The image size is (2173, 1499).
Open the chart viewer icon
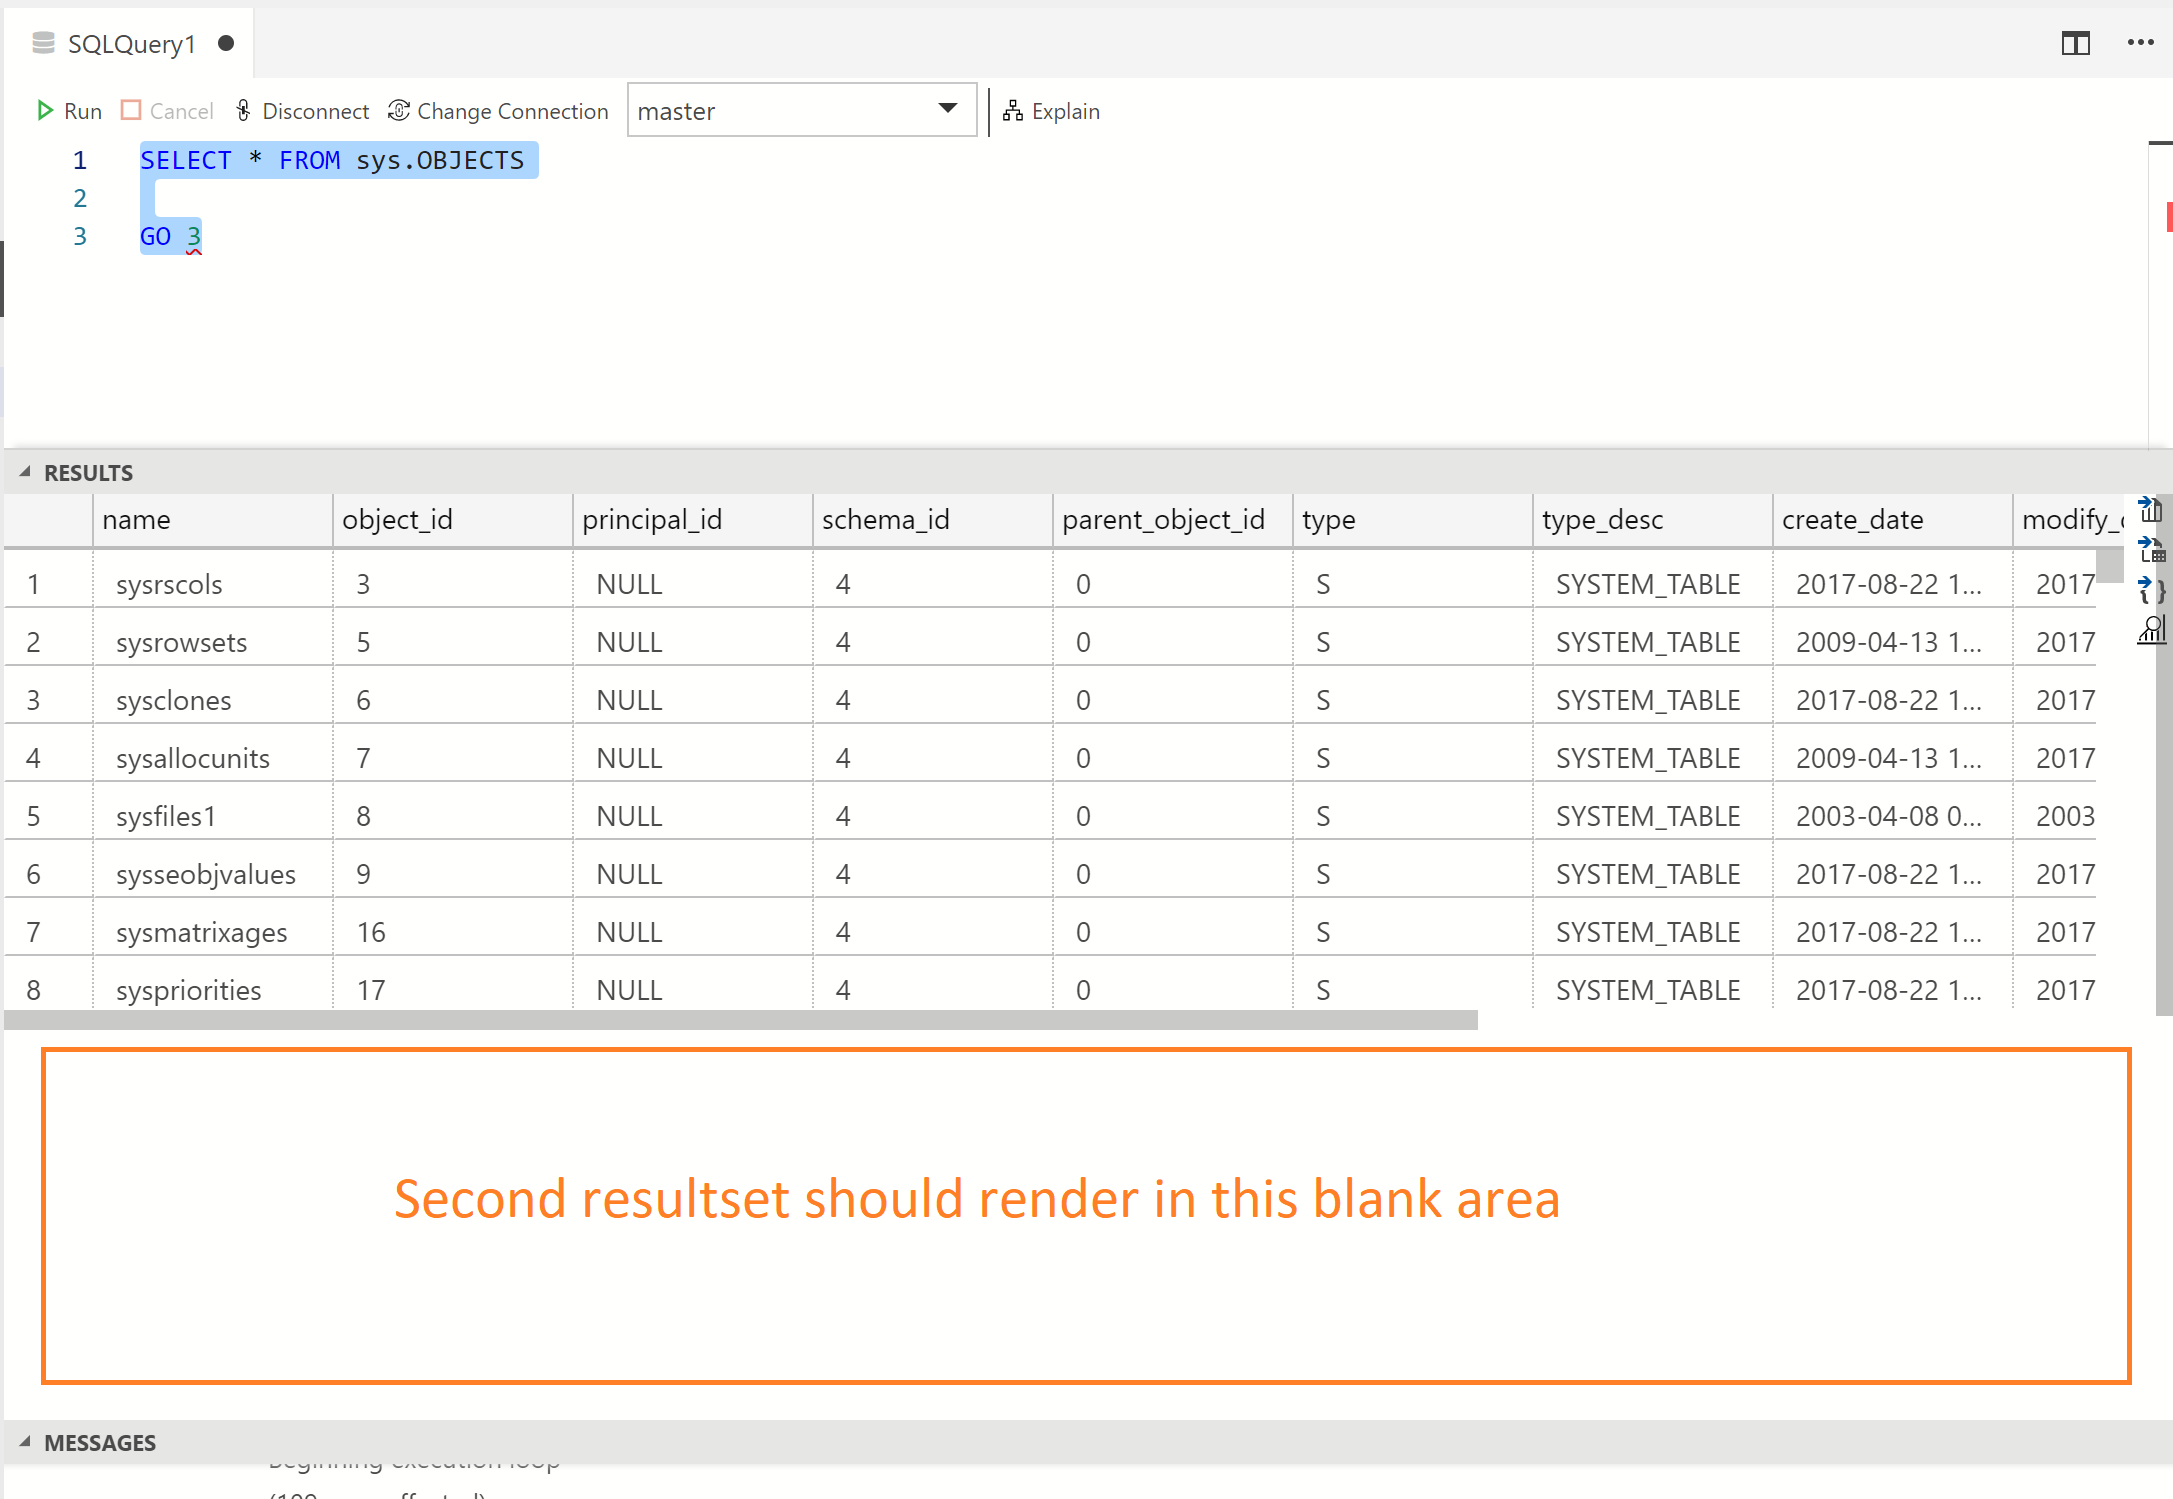point(2151,630)
